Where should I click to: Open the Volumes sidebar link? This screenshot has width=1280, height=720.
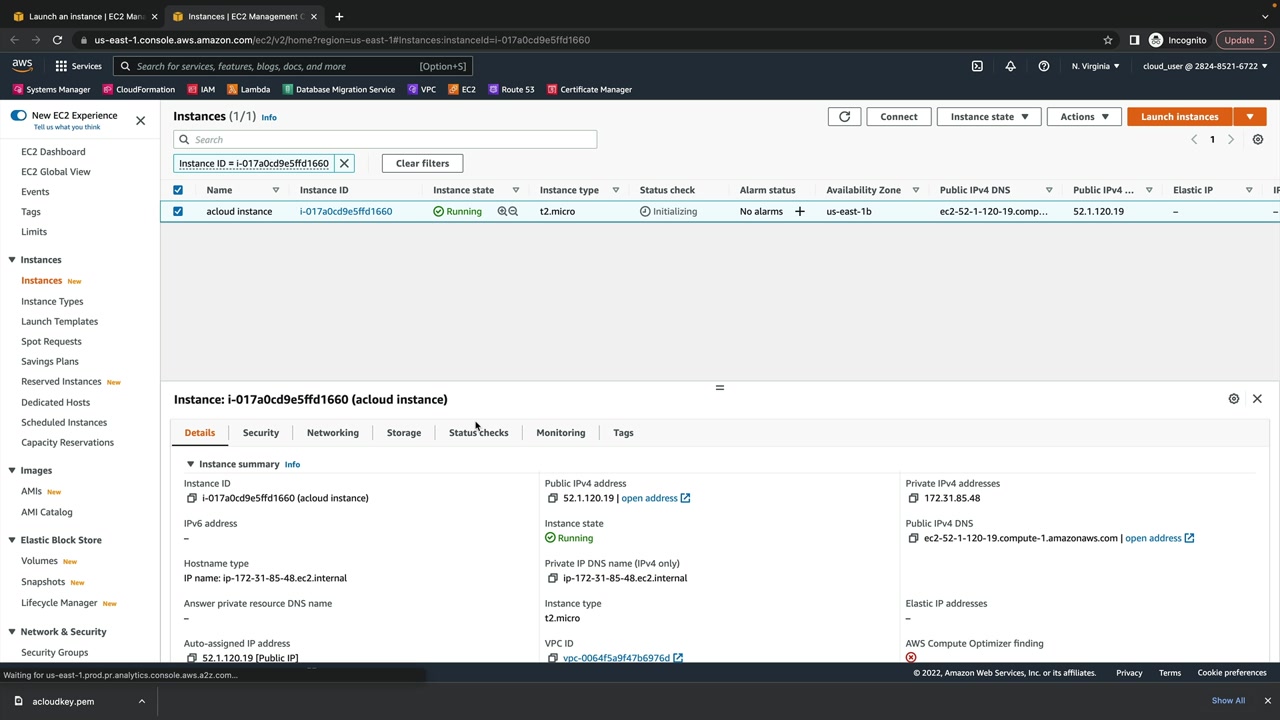(x=40, y=561)
